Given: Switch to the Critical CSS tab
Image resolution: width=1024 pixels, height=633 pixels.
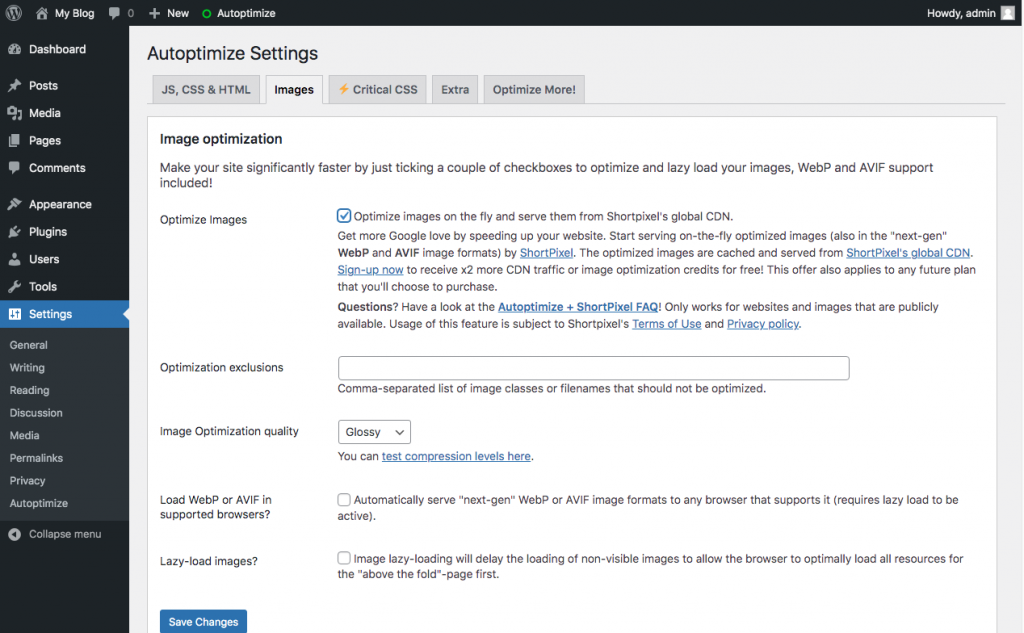Looking at the screenshot, I should (x=377, y=89).
